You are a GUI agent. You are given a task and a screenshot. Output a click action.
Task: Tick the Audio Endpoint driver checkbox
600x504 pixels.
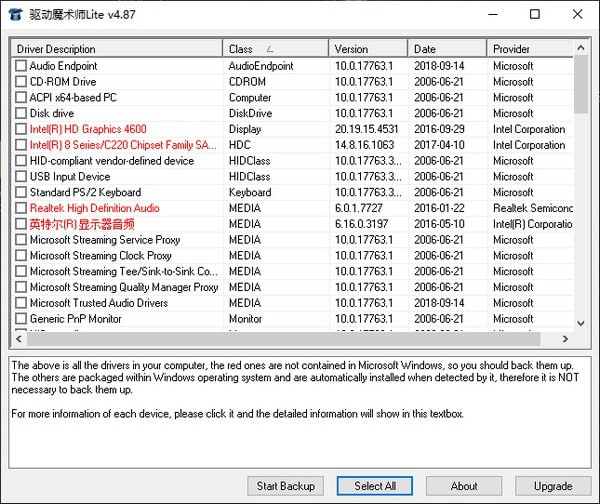point(21,66)
